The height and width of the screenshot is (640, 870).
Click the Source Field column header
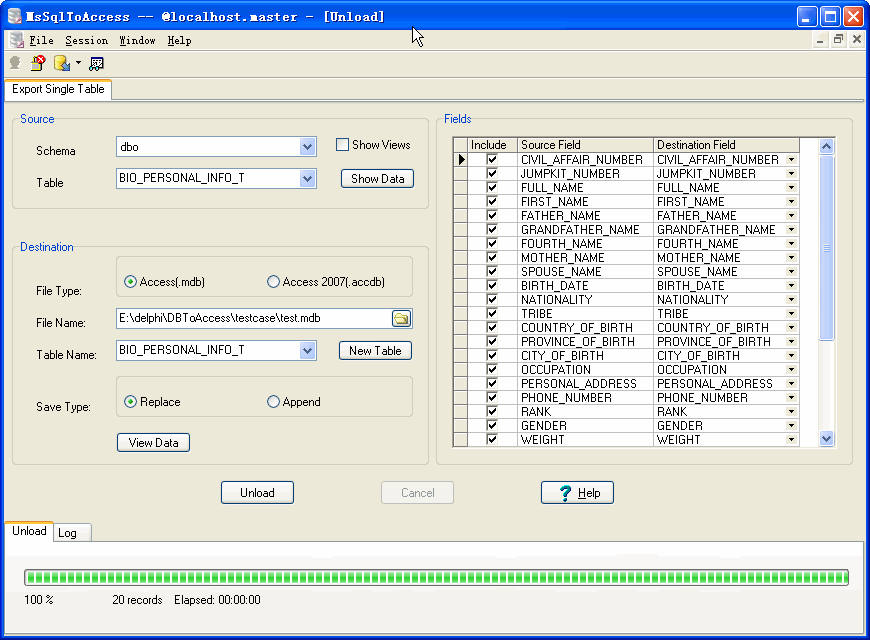tap(585, 145)
